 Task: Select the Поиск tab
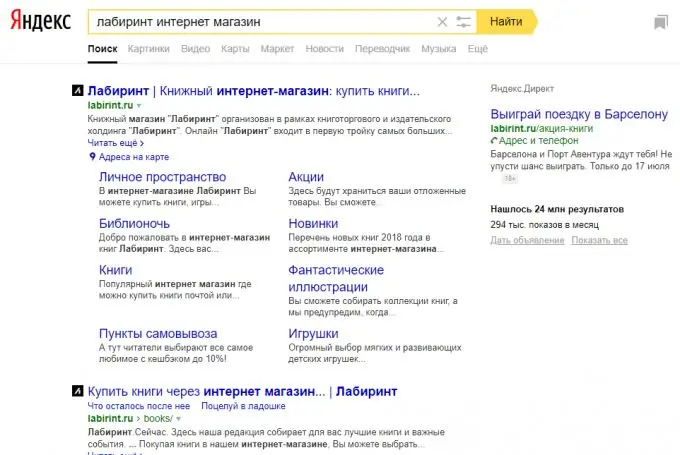pyautogui.click(x=102, y=49)
